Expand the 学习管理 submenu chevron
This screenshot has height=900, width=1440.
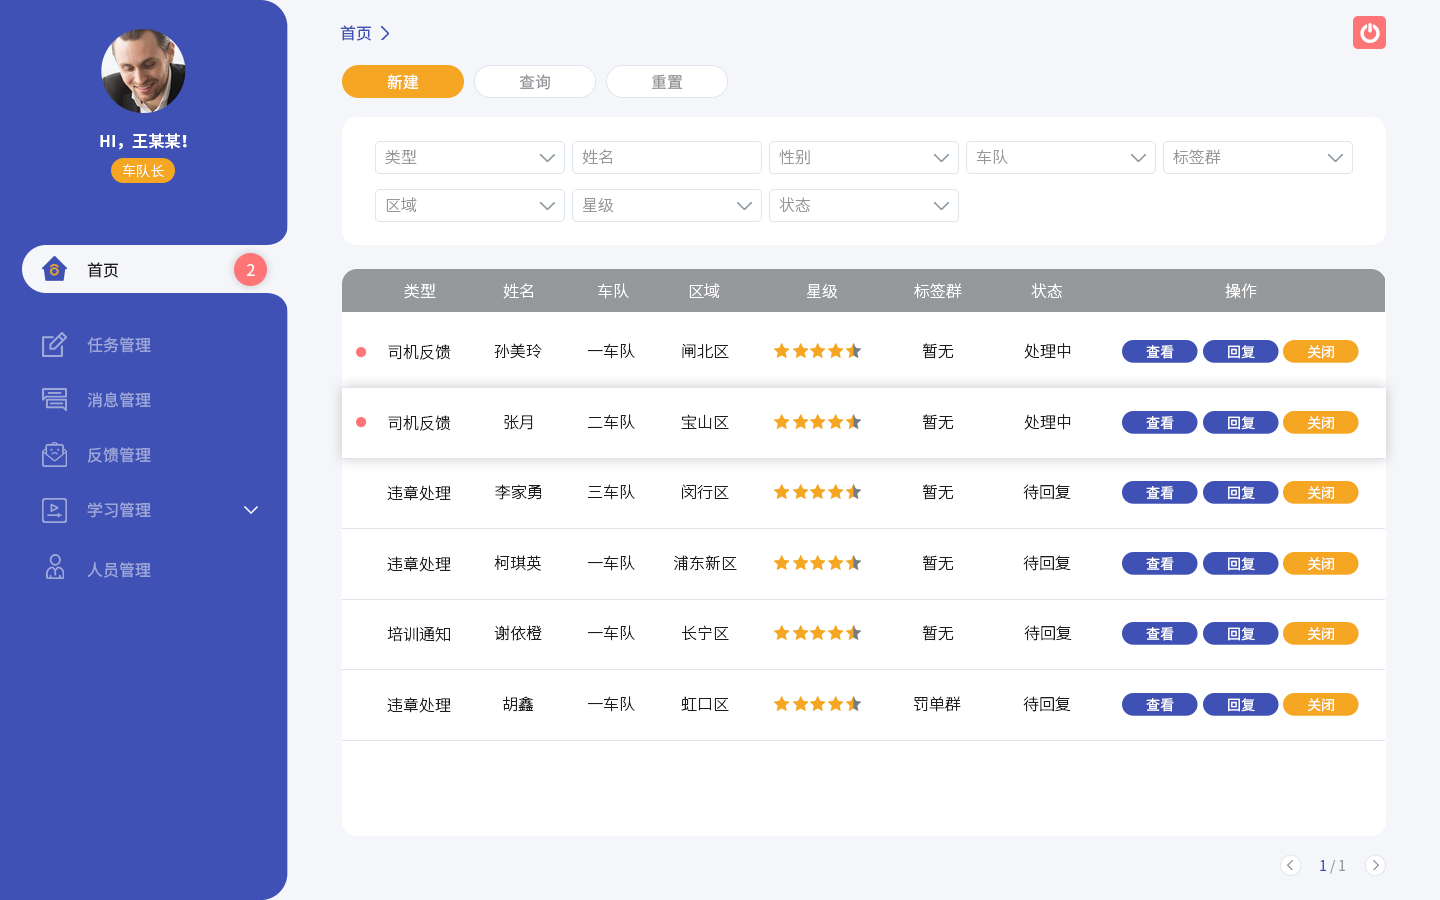[x=251, y=510]
